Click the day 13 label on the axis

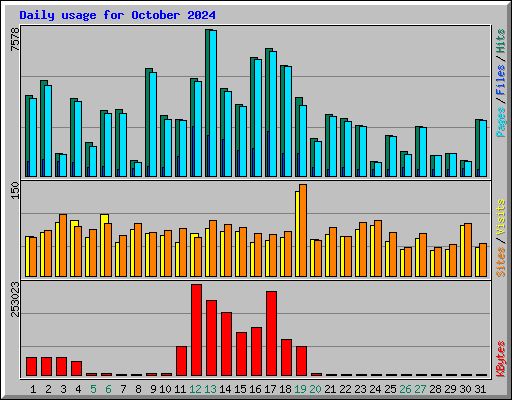pyautogui.click(x=211, y=389)
